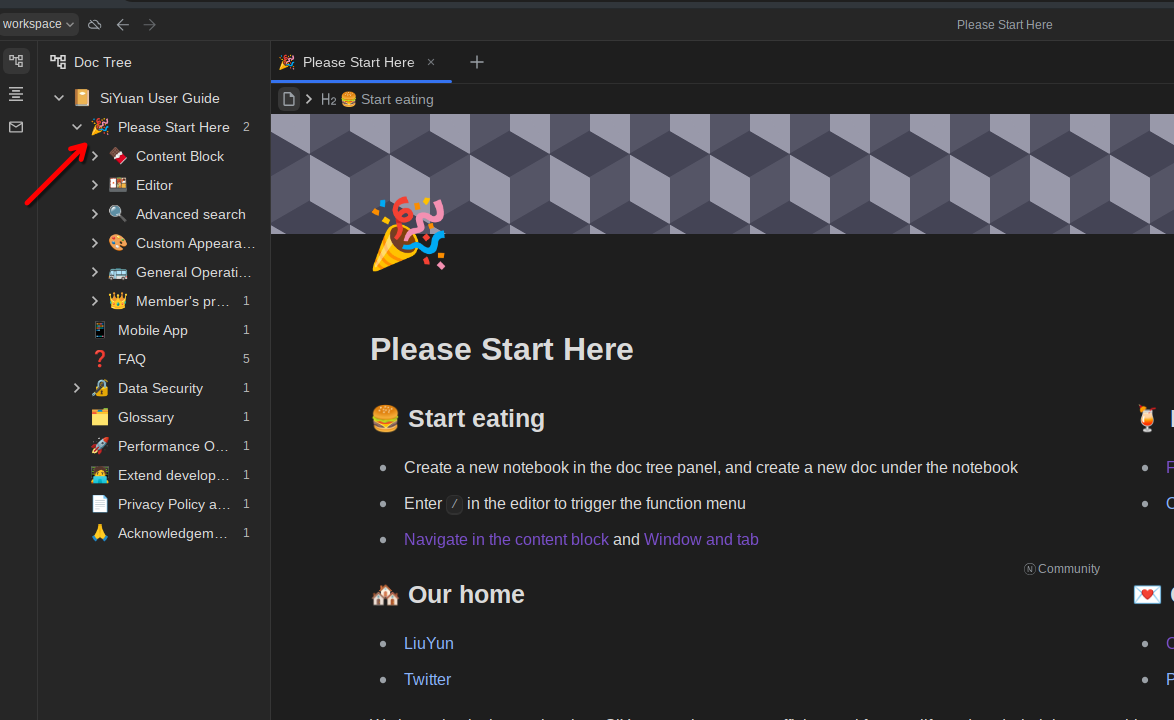Click the large party popper document icon
This screenshot has height=720, width=1174.
click(x=408, y=234)
